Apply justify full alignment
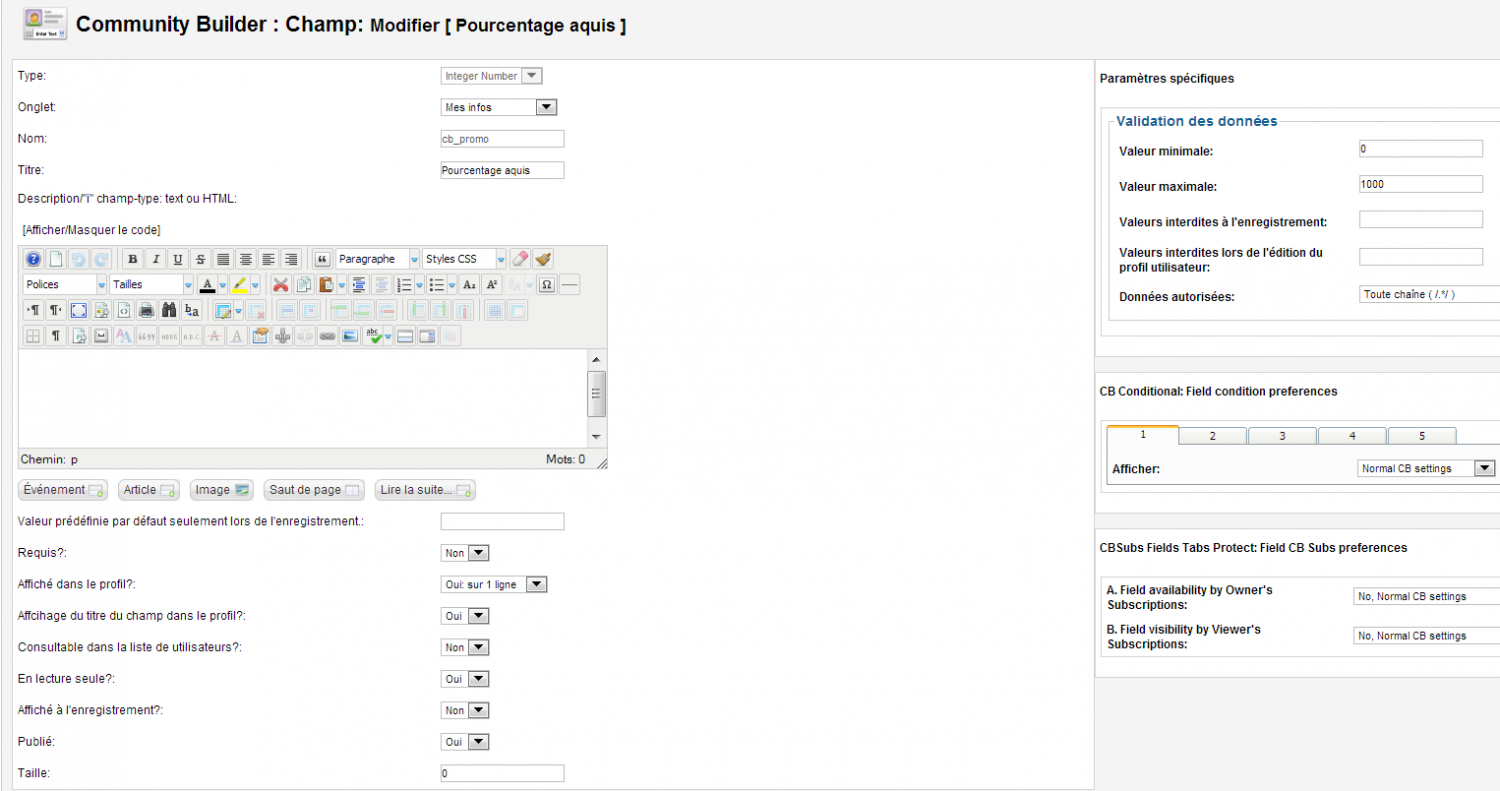 pyautogui.click(x=223, y=259)
